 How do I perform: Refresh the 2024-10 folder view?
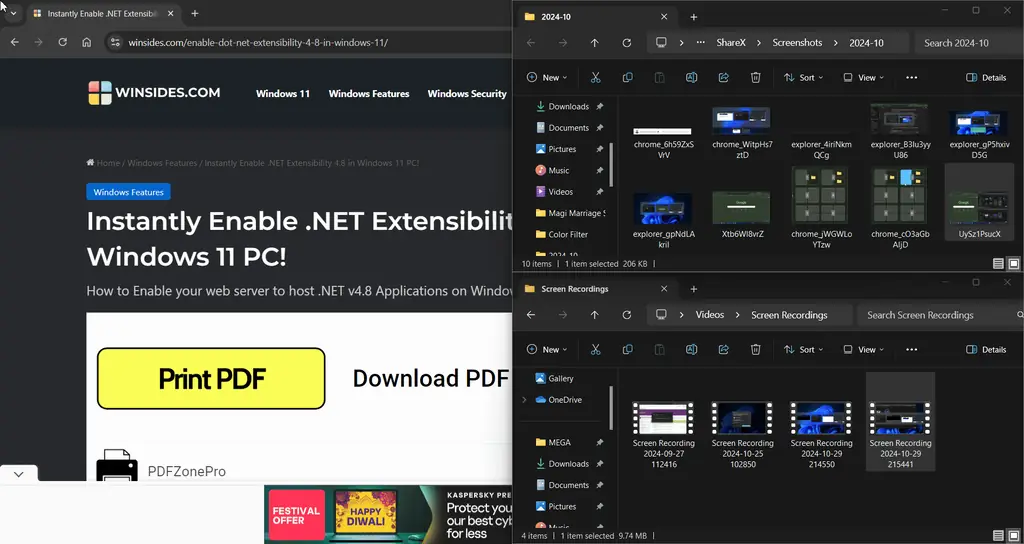click(626, 42)
